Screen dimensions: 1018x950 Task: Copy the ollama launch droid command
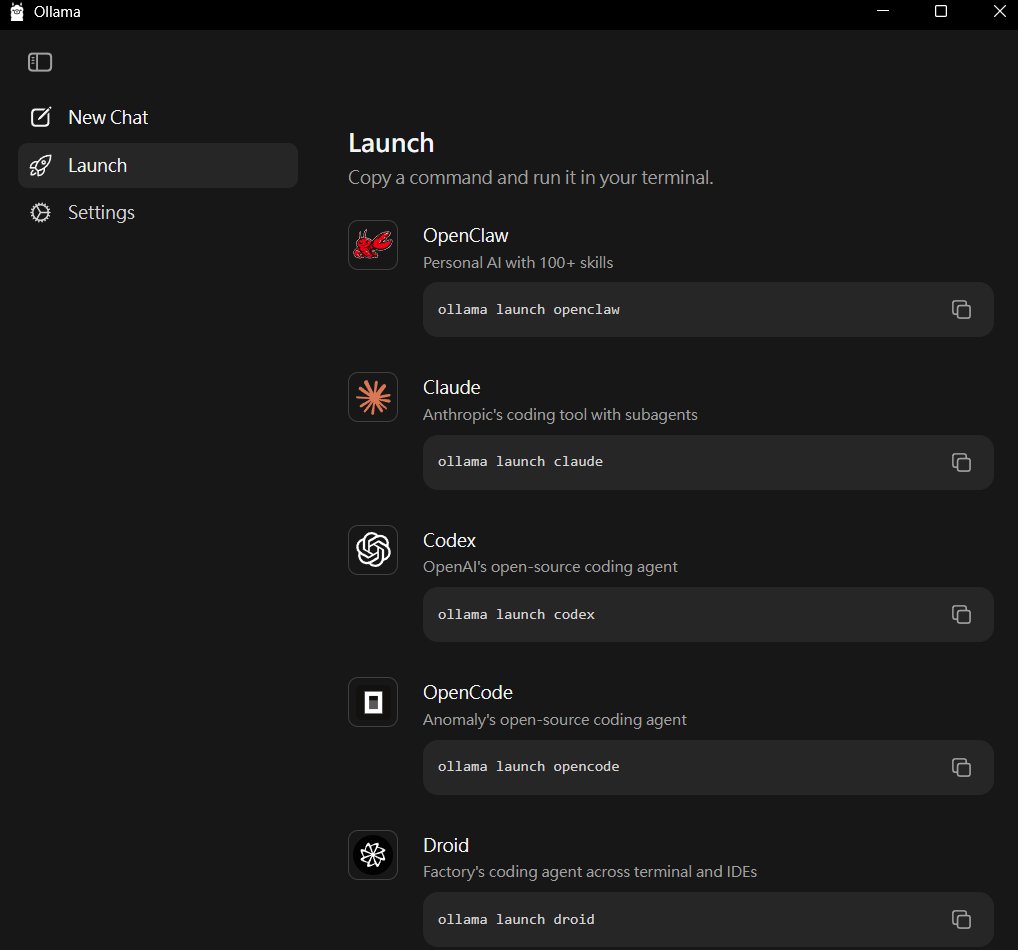coord(961,919)
